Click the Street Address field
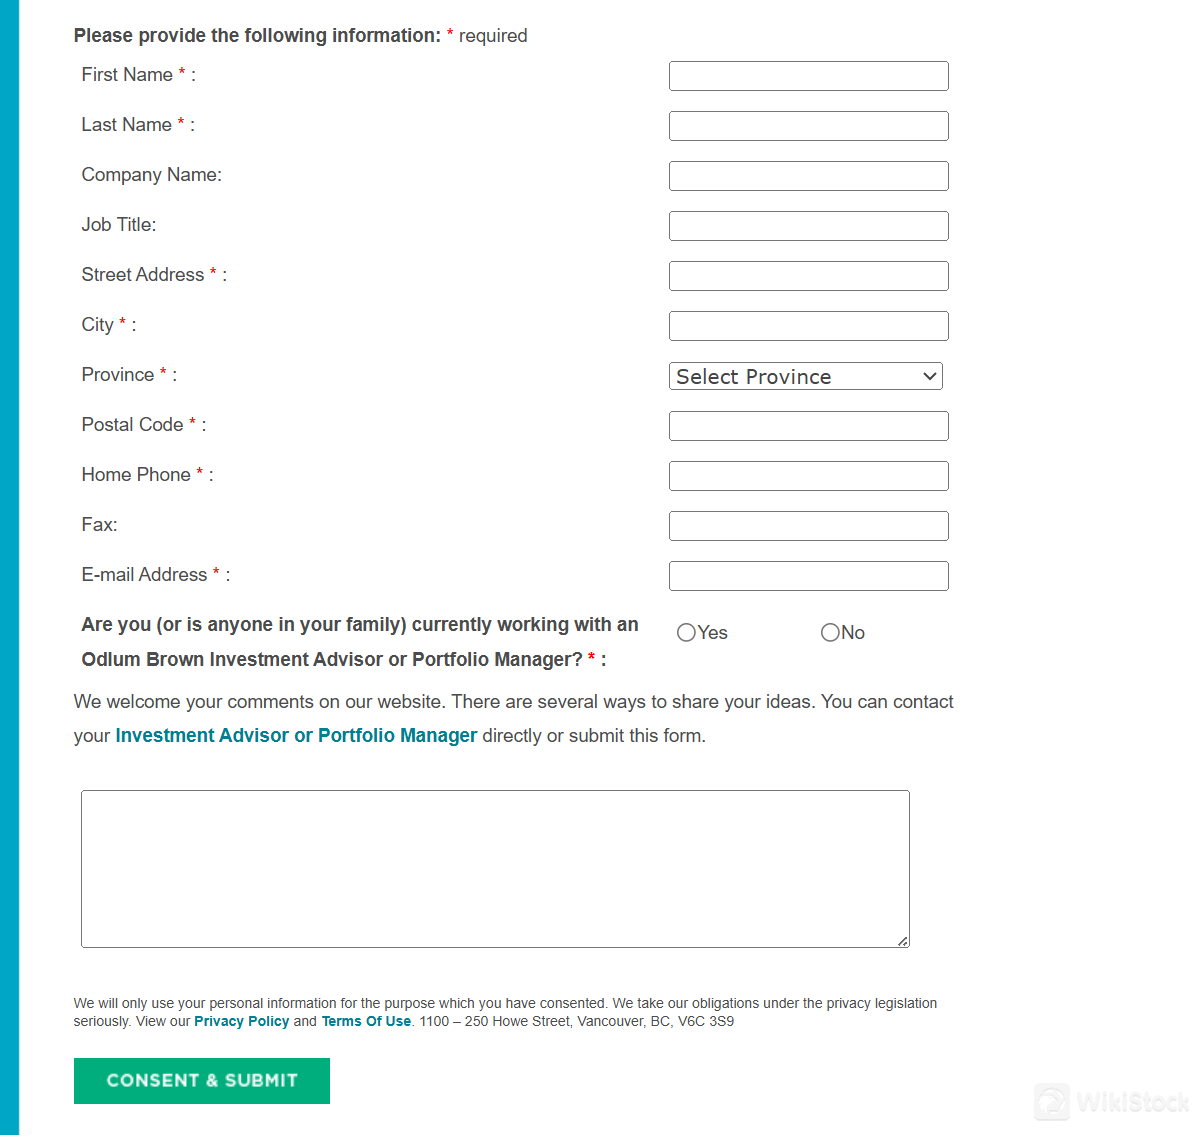This screenshot has height=1137, width=1199. (808, 276)
